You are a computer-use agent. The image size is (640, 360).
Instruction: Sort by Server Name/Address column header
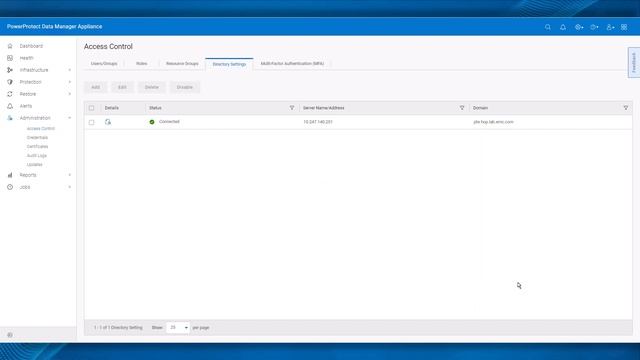(323, 108)
